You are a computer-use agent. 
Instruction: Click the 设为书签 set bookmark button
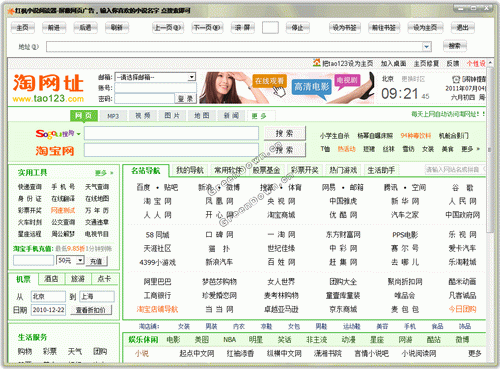click(345, 28)
